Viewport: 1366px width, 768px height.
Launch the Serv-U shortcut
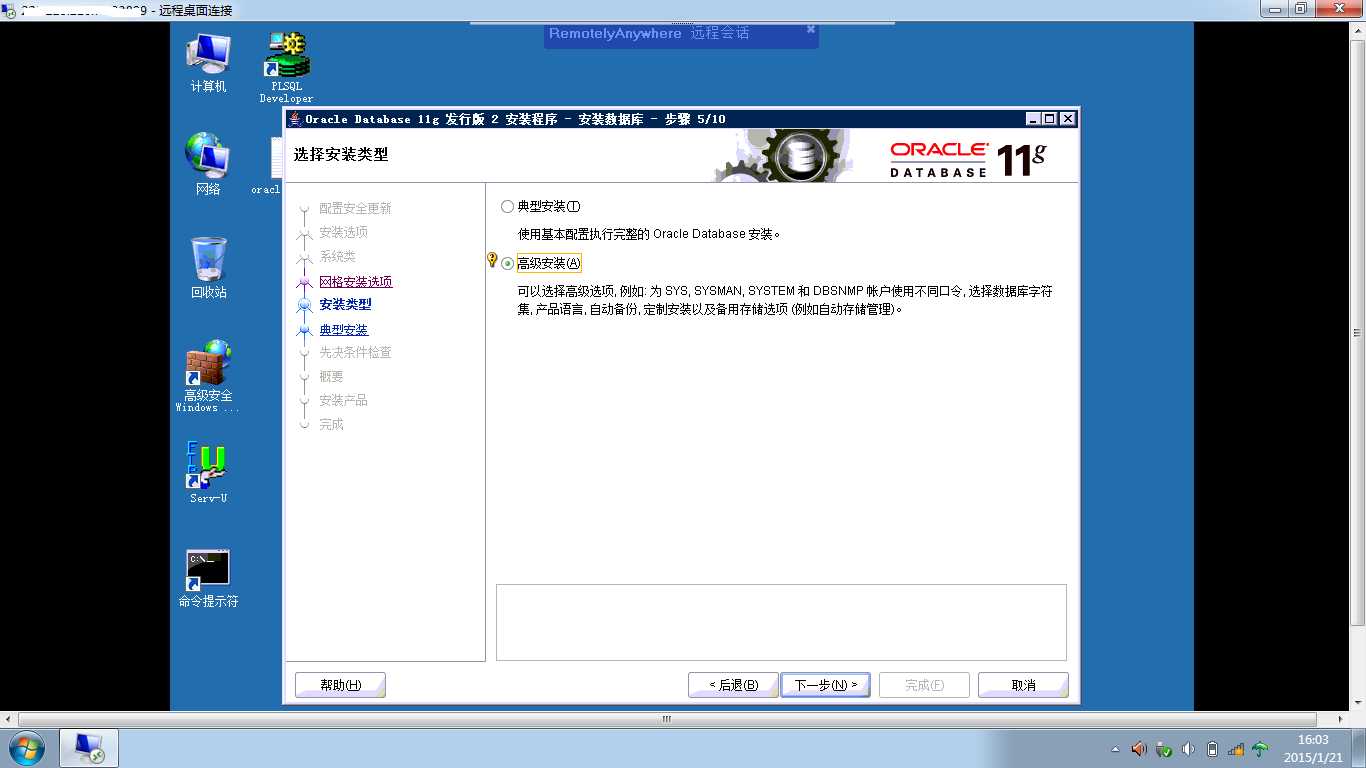tap(208, 472)
